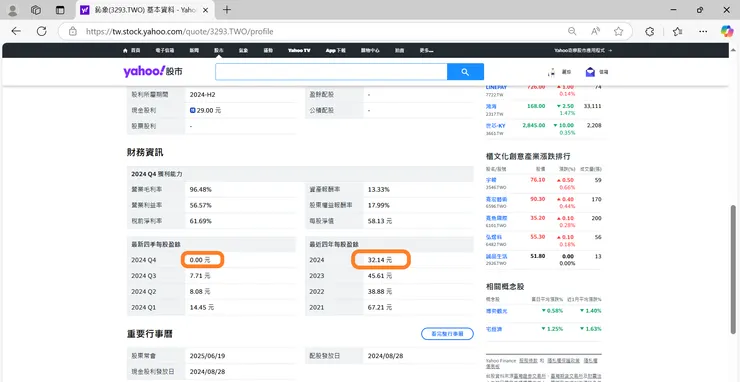Open 世芯-KY stock link

[495, 126]
